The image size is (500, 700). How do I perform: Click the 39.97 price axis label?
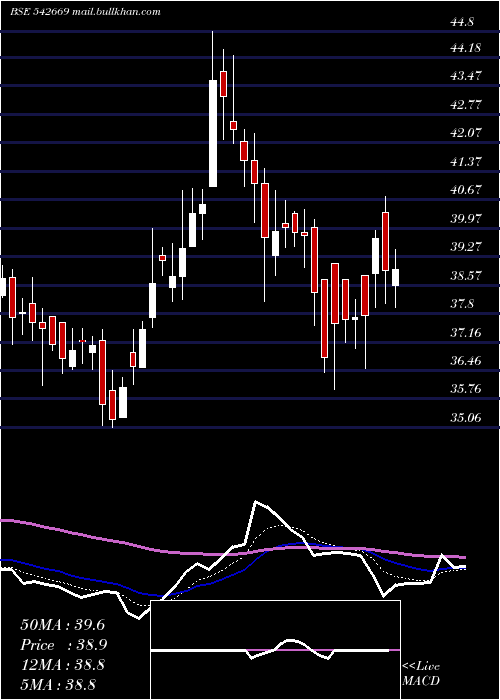tap(466, 219)
